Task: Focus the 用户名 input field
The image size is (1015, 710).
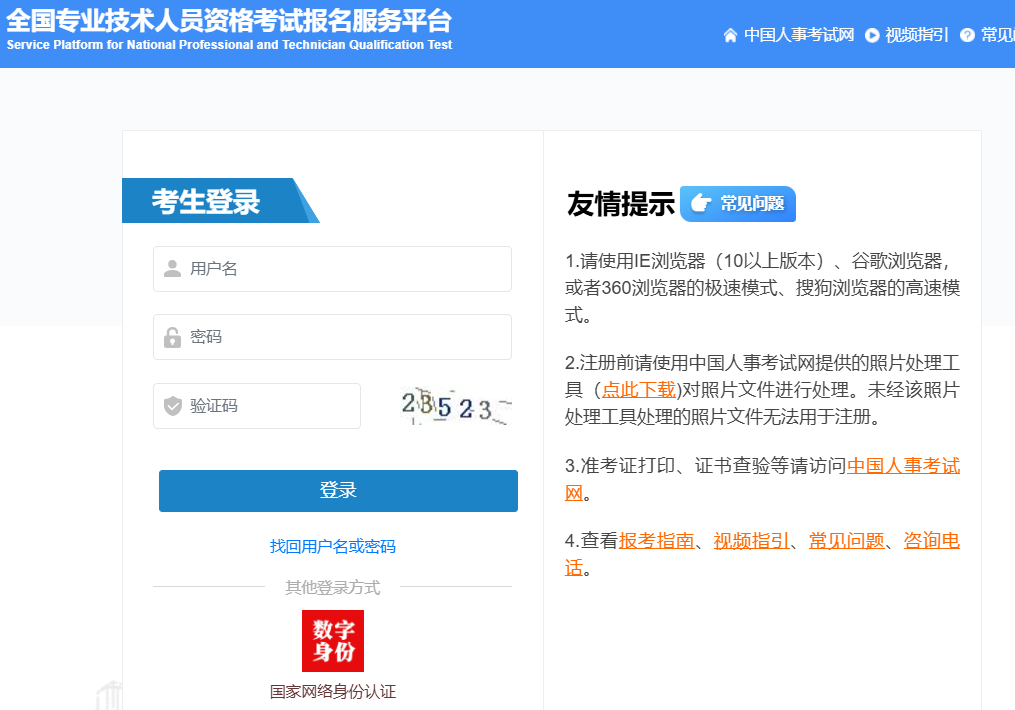Action: (x=332, y=269)
